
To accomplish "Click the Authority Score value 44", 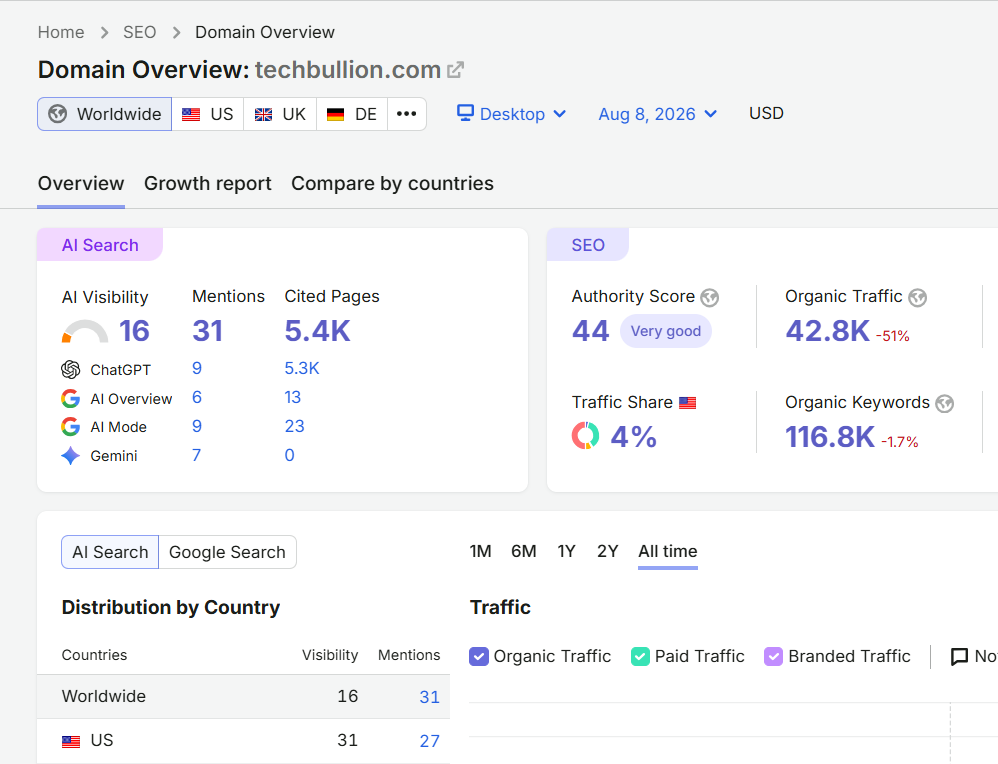I will point(591,331).
